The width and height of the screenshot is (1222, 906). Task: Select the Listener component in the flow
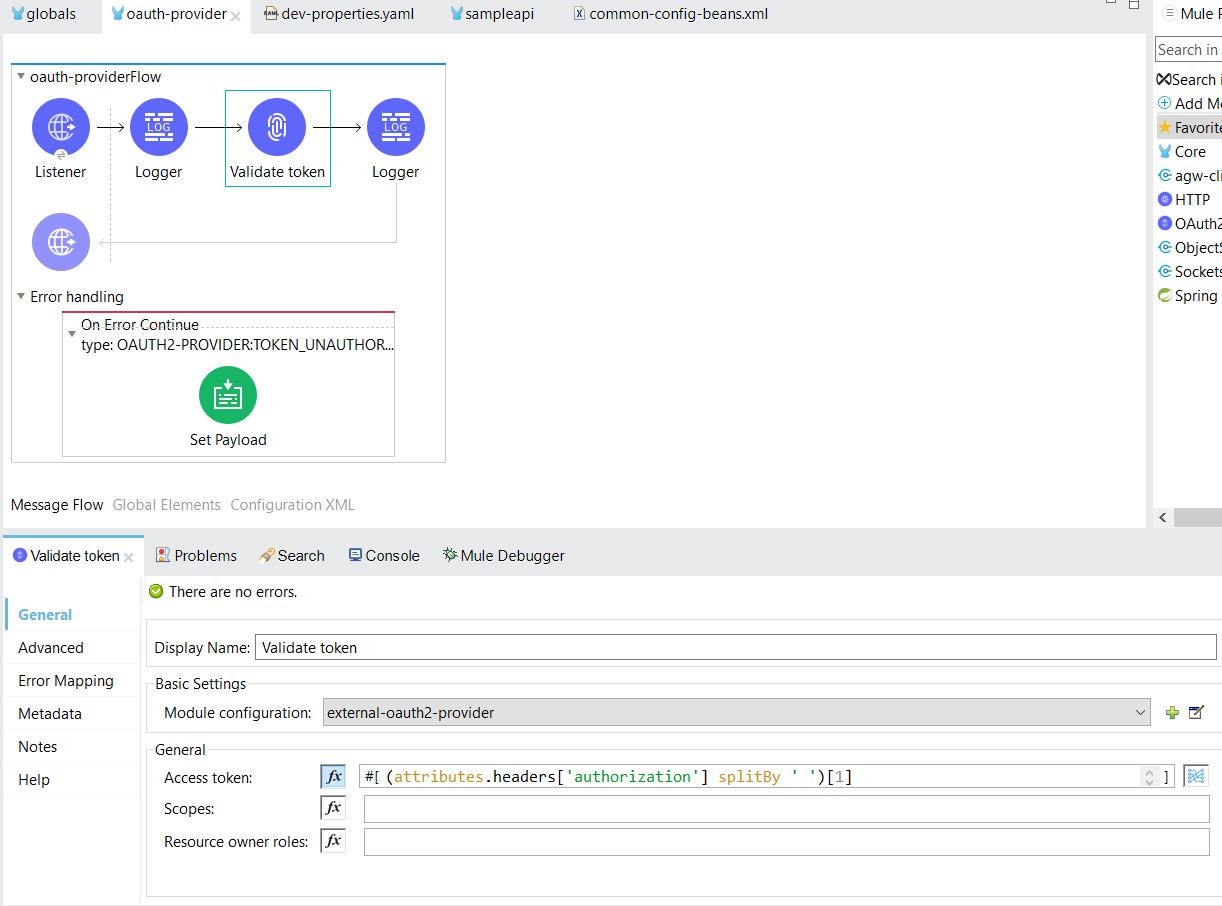61,128
